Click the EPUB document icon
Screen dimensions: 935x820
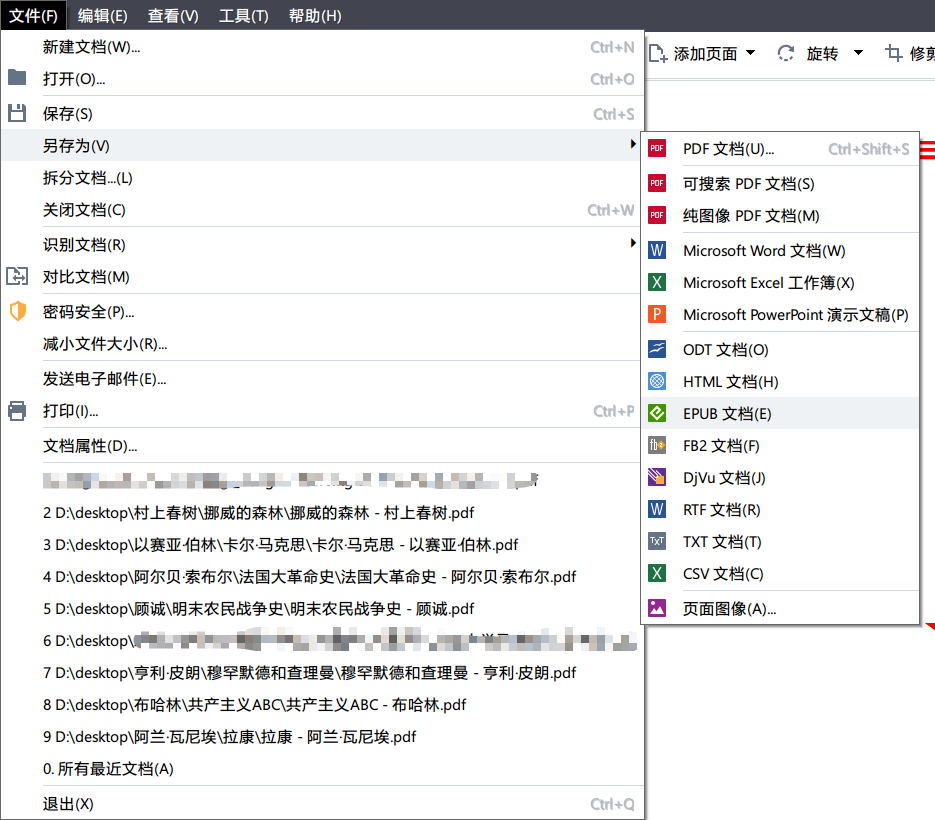click(x=657, y=414)
